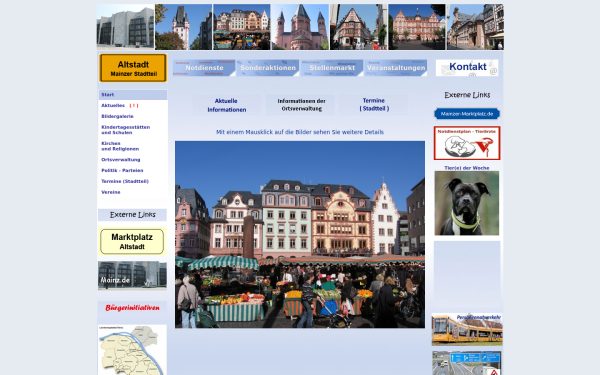Open the Personennahverkehr tram banner

467,329
